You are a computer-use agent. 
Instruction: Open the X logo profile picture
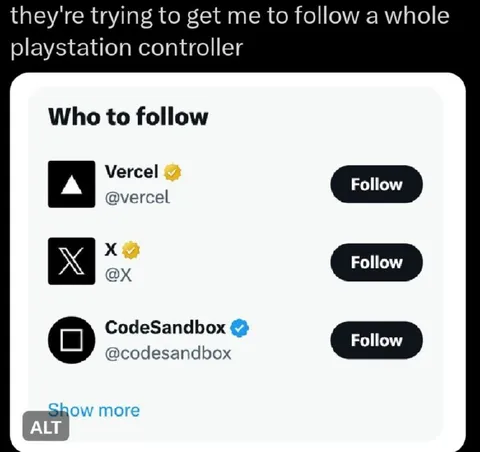pyautogui.click(x=71, y=261)
